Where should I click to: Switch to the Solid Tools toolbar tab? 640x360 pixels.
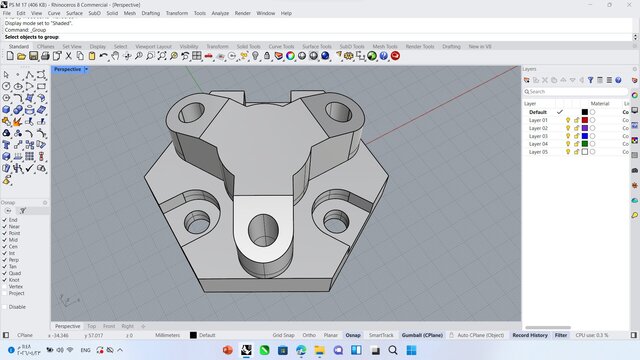coord(248,47)
